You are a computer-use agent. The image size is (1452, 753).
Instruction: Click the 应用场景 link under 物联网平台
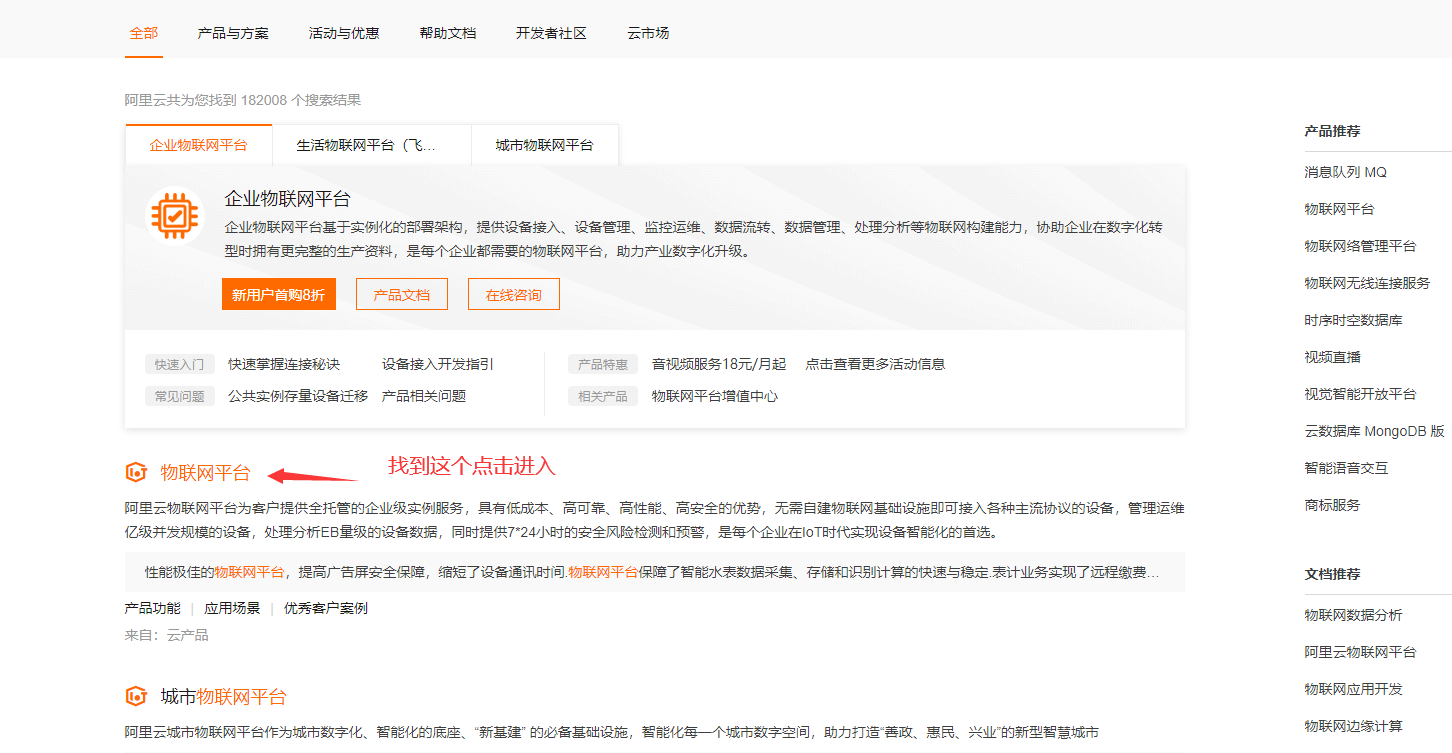pos(232,608)
